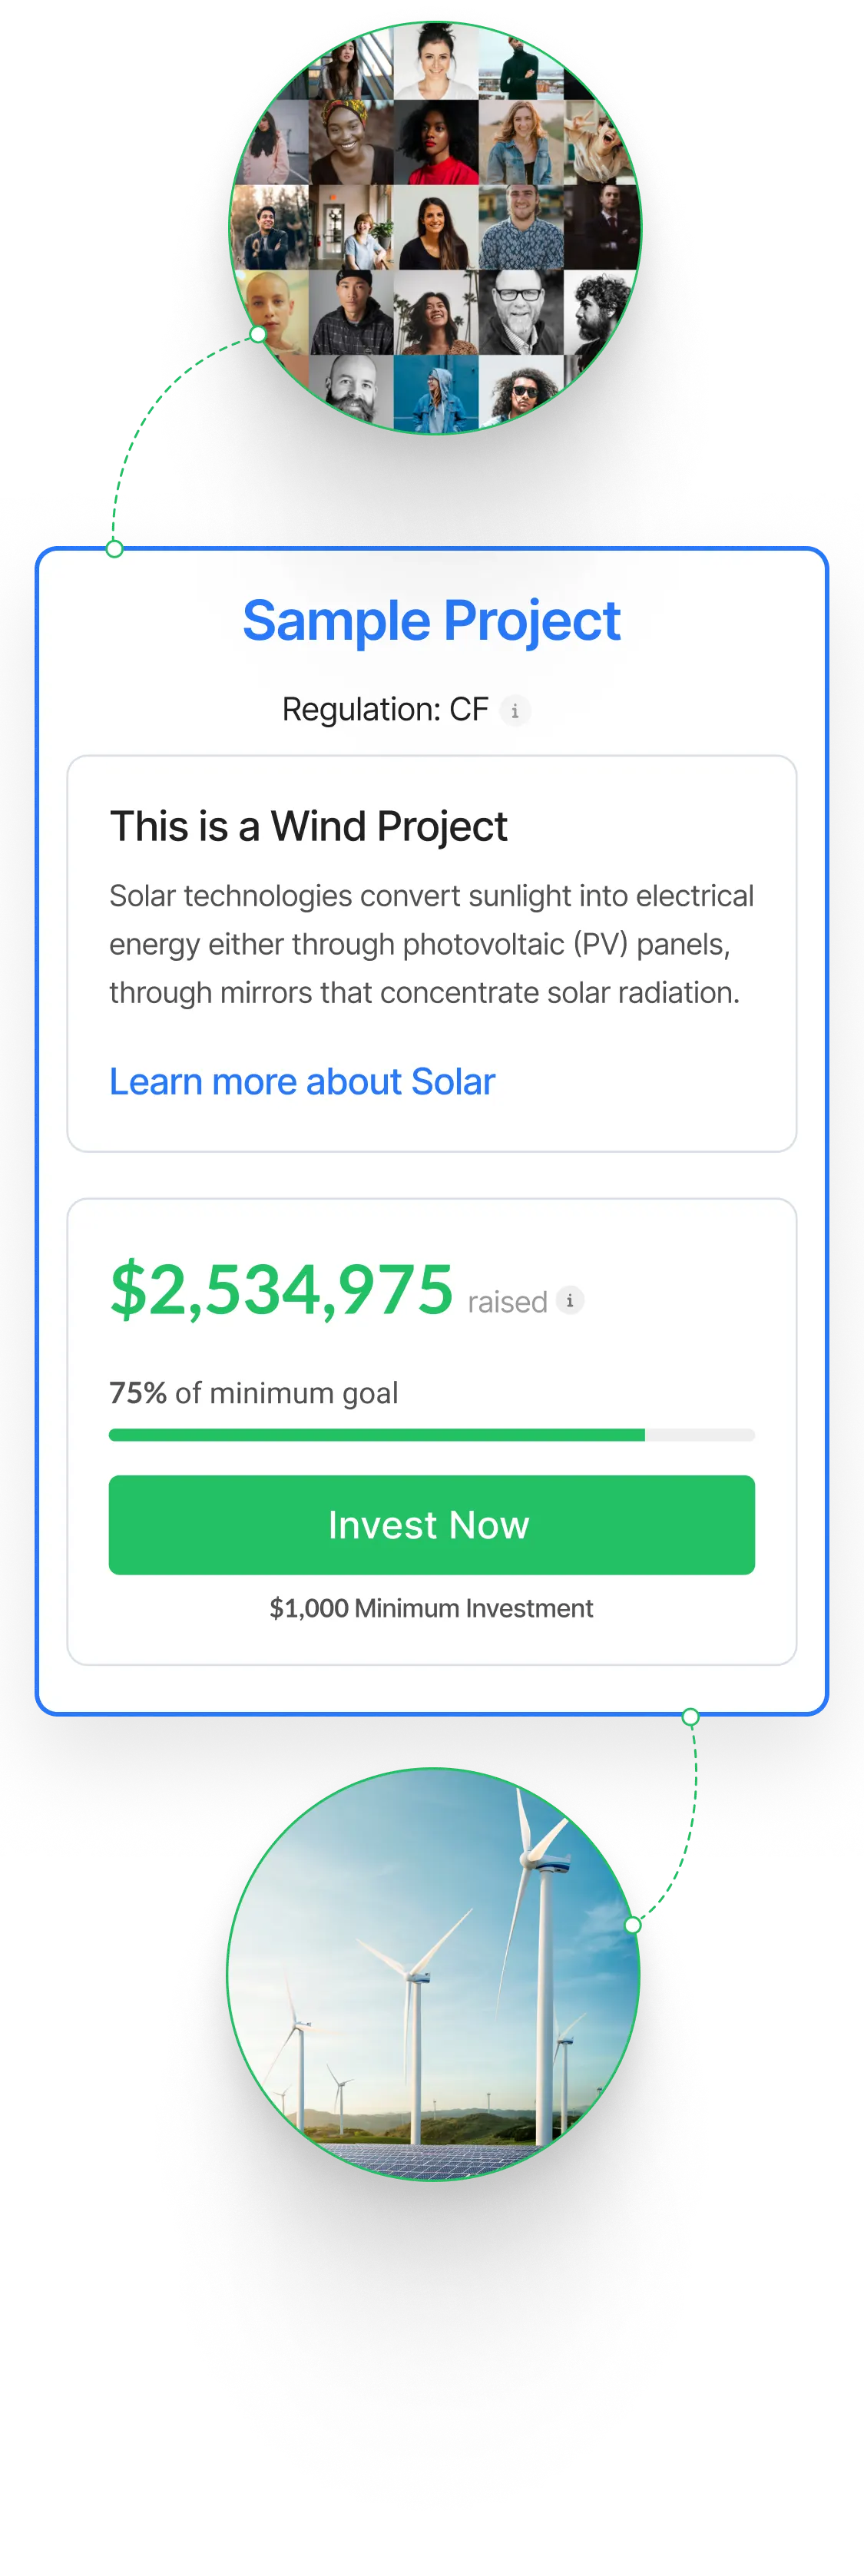
Task: Click the wind project description card
Action: pyautogui.click(x=430, y=950)
